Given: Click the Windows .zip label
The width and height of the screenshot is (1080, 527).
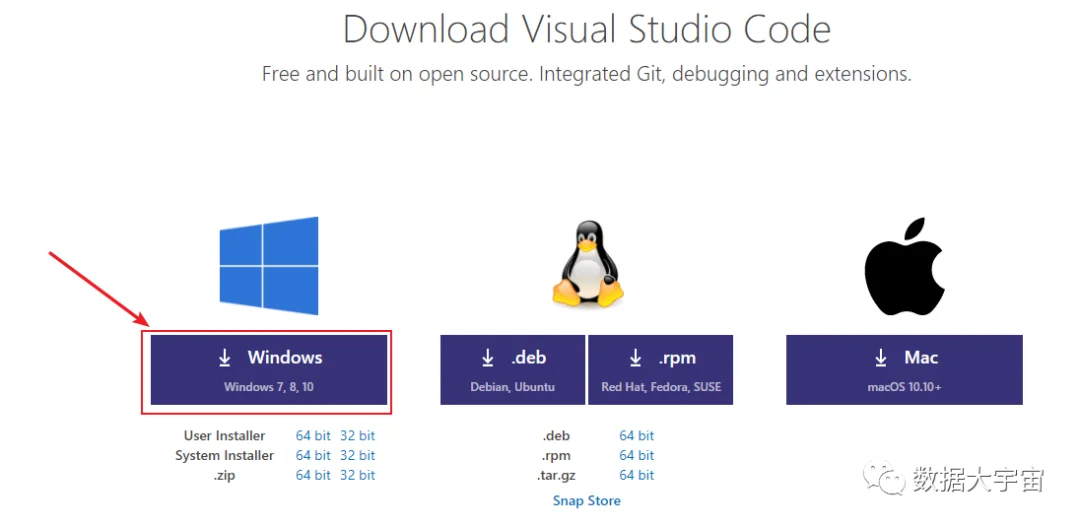Looking at the screenshot, I should (x=225, y=475).
